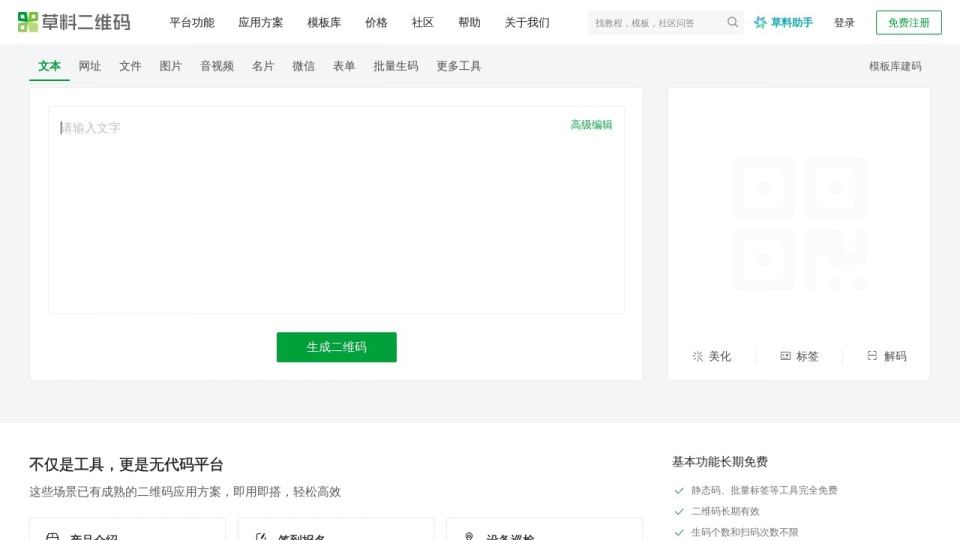Open 草料助手 assistant icon link
Viewport: 960px width, 540px height.
pyautogui.click(x=760, y=23)
